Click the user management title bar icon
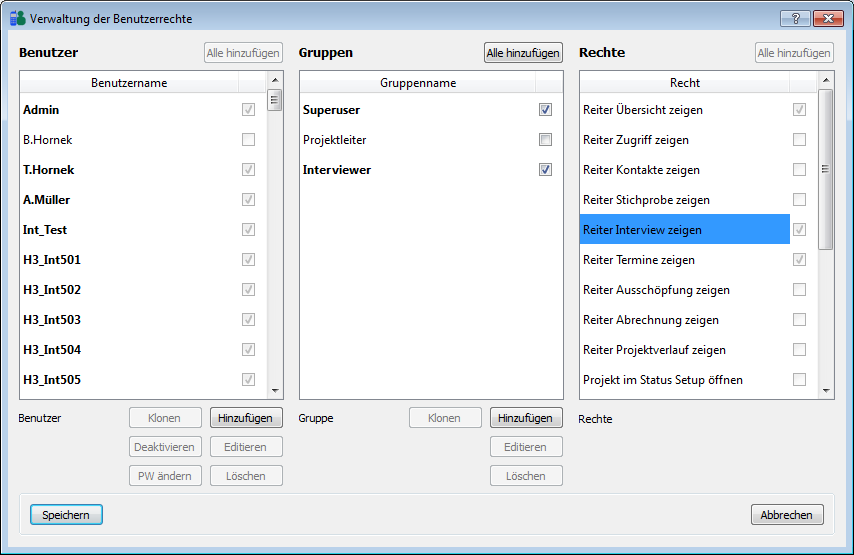854x555 pixels. (x=17, y=19)
